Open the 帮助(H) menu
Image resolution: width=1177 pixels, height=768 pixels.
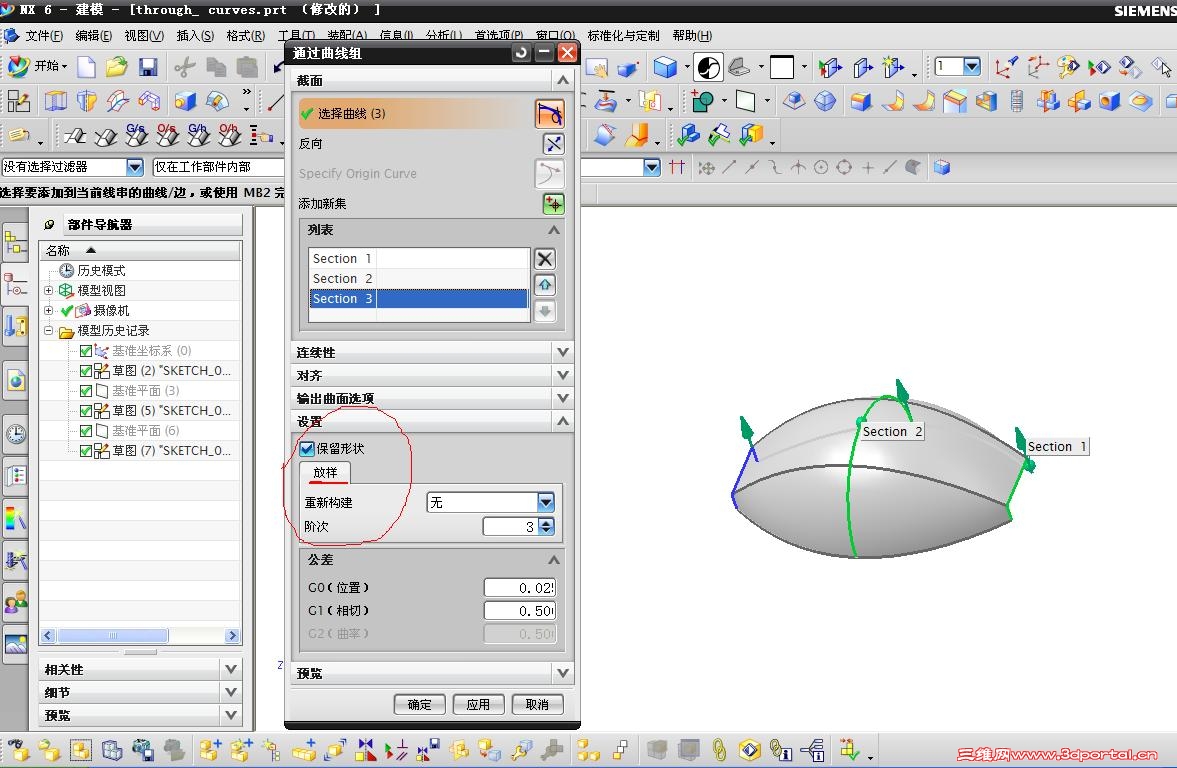click(692, 35)
